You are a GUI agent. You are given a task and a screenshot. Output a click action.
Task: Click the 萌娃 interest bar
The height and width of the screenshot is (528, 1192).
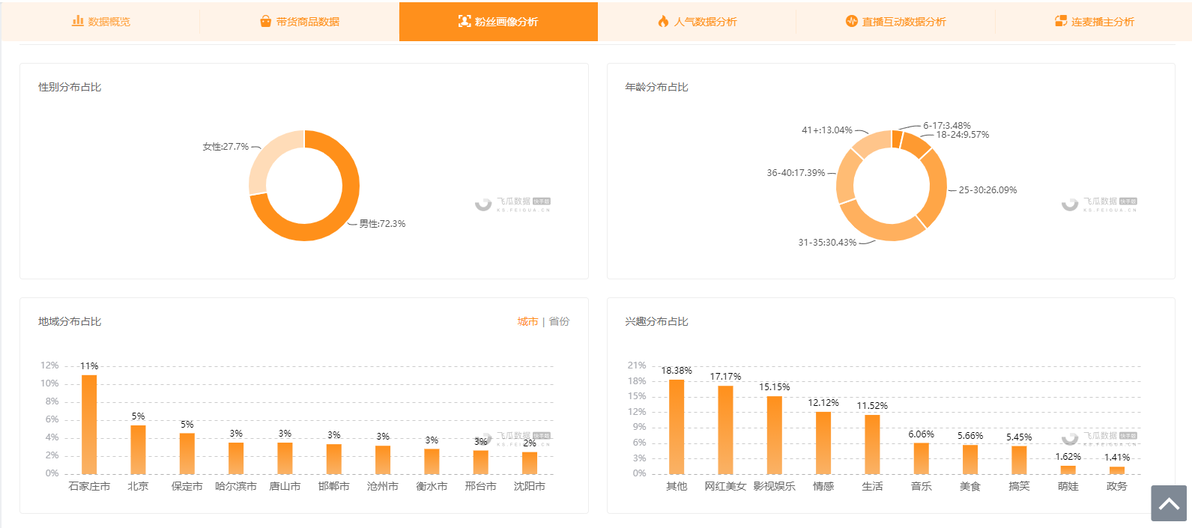pyautogui.click(x=1068, y=470)
